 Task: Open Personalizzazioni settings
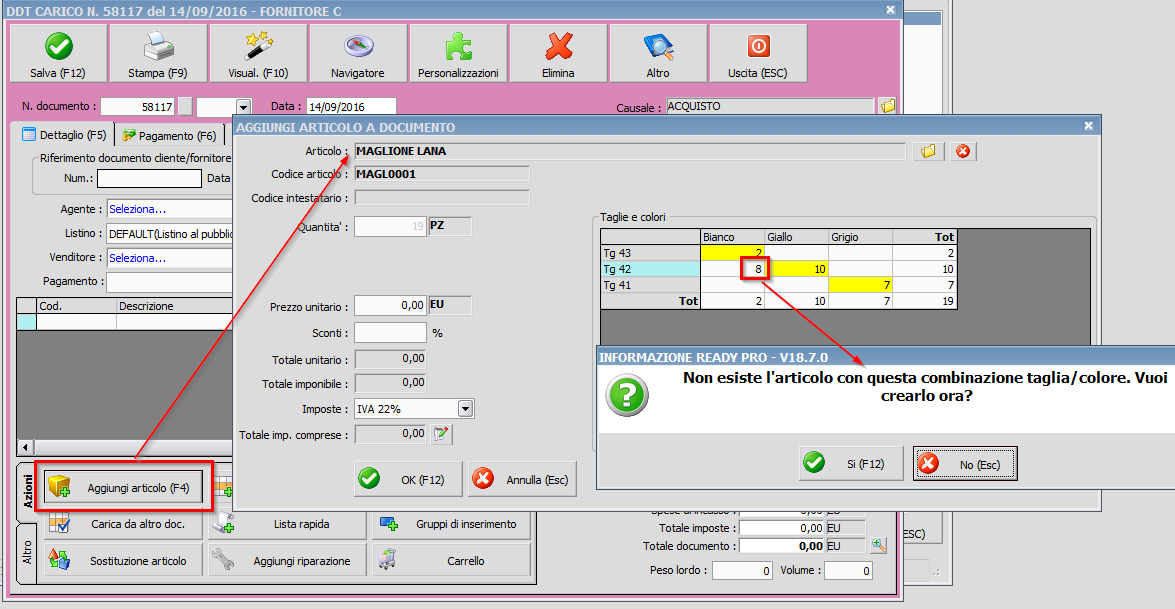[x=459, y=53]
